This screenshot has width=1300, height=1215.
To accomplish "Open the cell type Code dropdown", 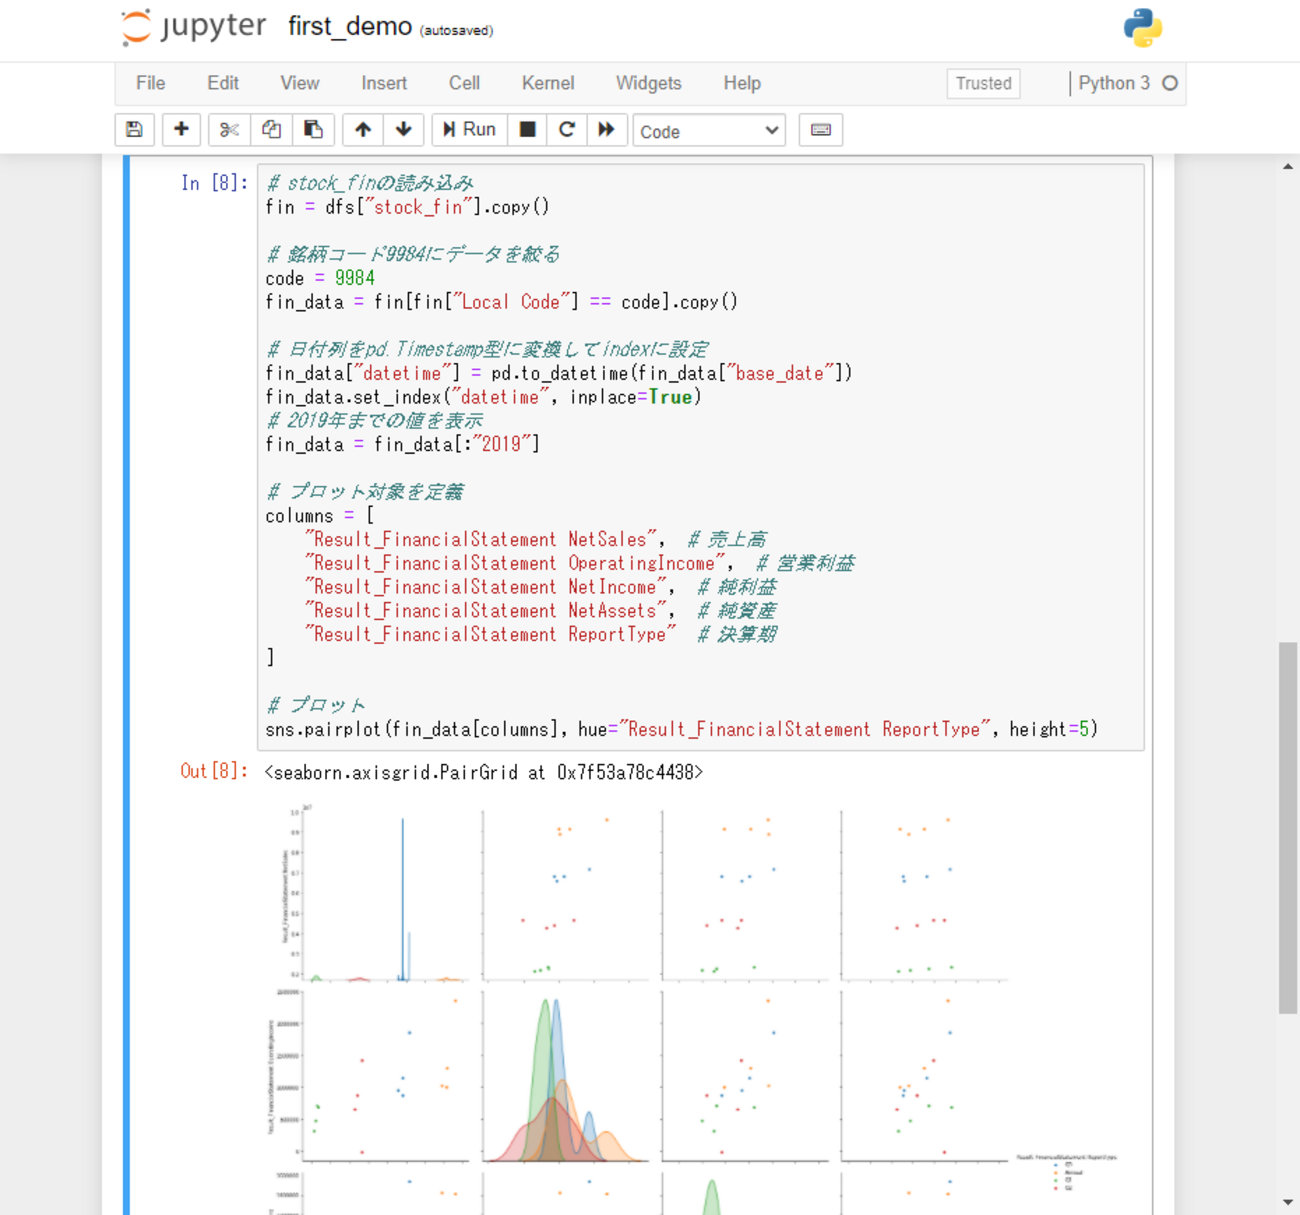I will tap(708, 131).
